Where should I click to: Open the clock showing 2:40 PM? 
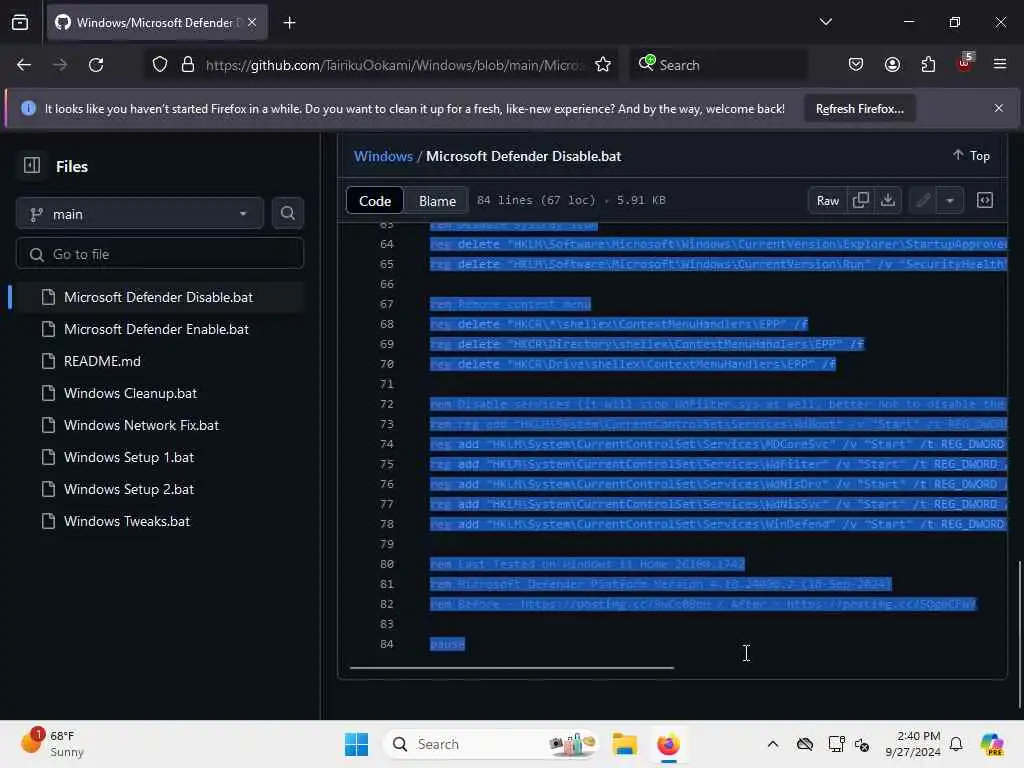(912, 744)
